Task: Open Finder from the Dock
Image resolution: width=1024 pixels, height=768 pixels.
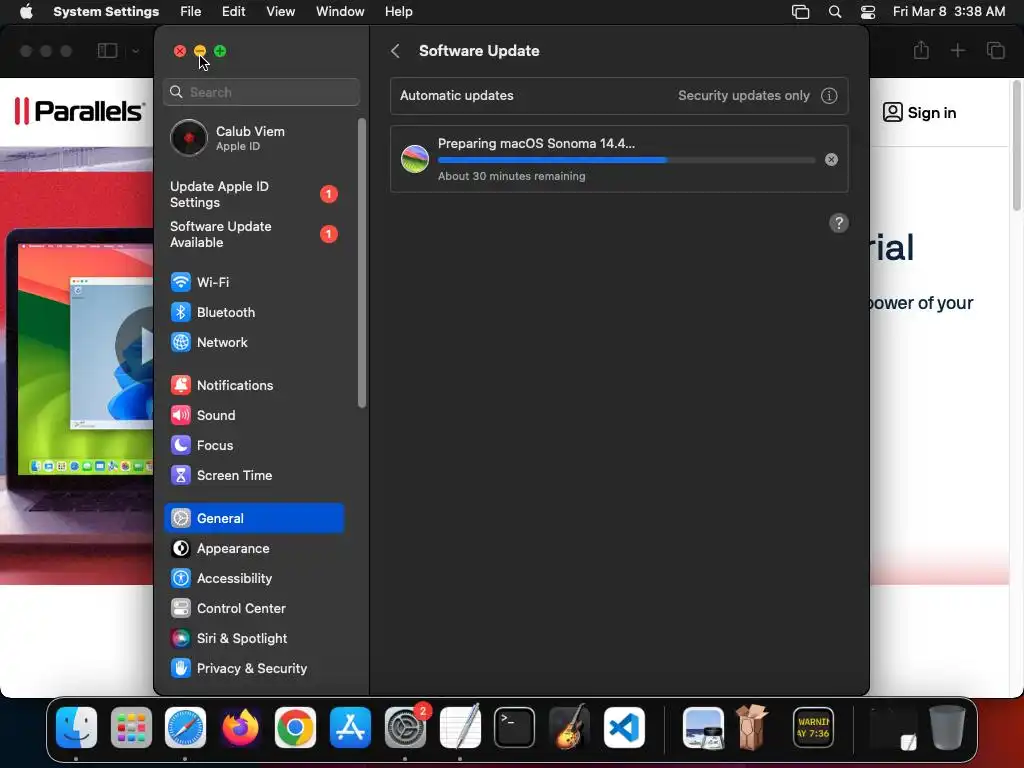Action: tap(76, 728)
